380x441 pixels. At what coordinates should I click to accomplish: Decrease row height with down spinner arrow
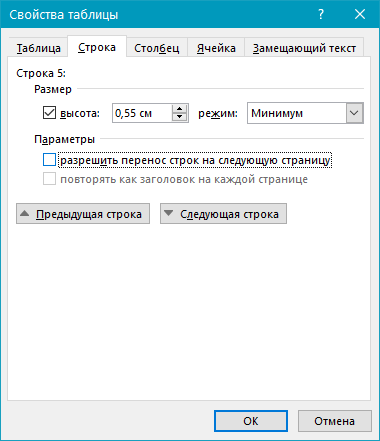click(x=180, y=117)
